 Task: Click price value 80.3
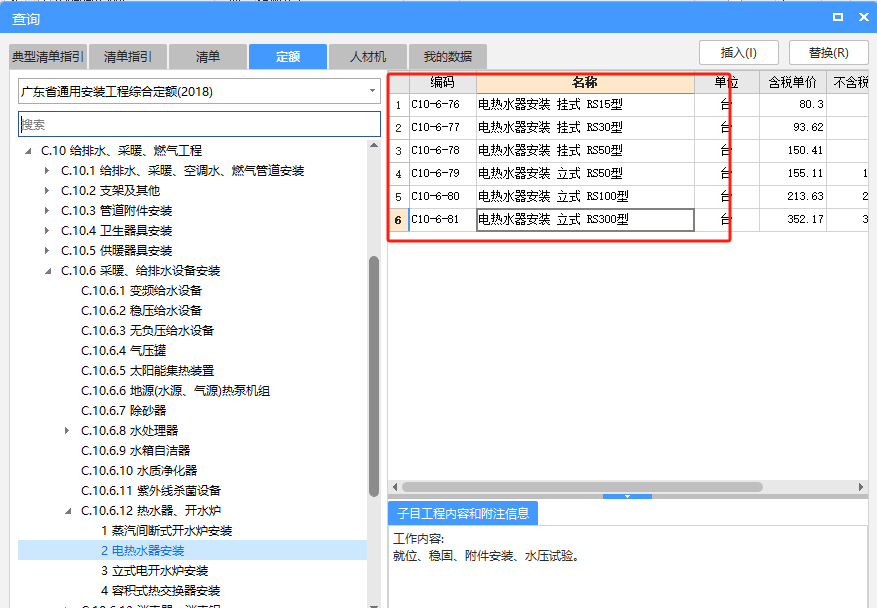tap(811, 105)
